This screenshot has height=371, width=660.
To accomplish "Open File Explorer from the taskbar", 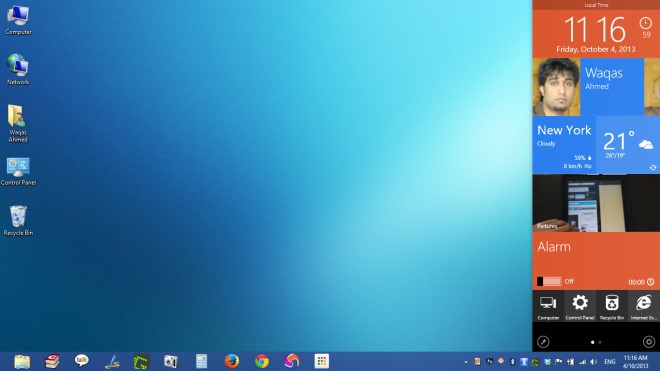I will (22, 361).
